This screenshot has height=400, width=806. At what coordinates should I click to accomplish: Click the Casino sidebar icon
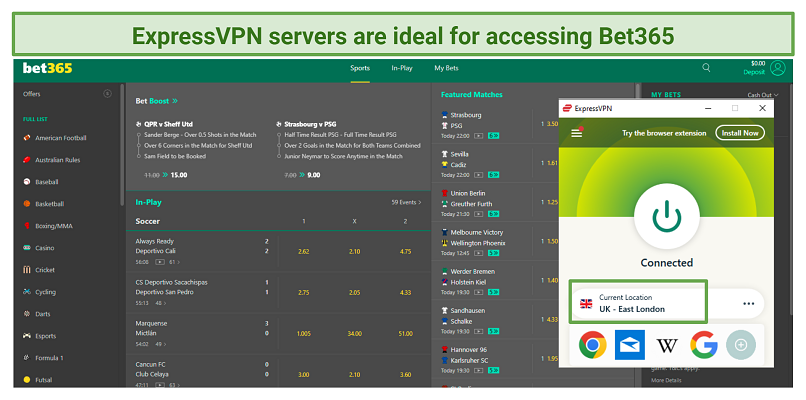(x=27, y=248)
